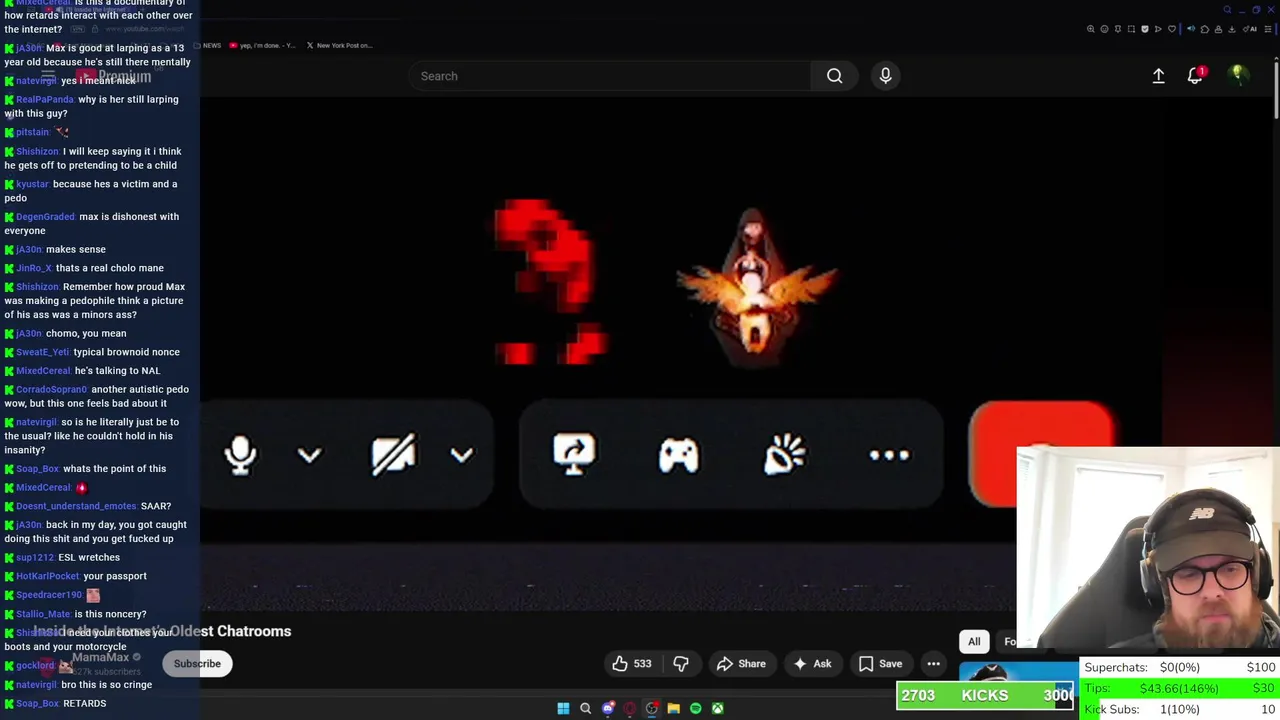
Task: Click the pinboard pin toolbar icon
Action: click(x=1118, y=29)
